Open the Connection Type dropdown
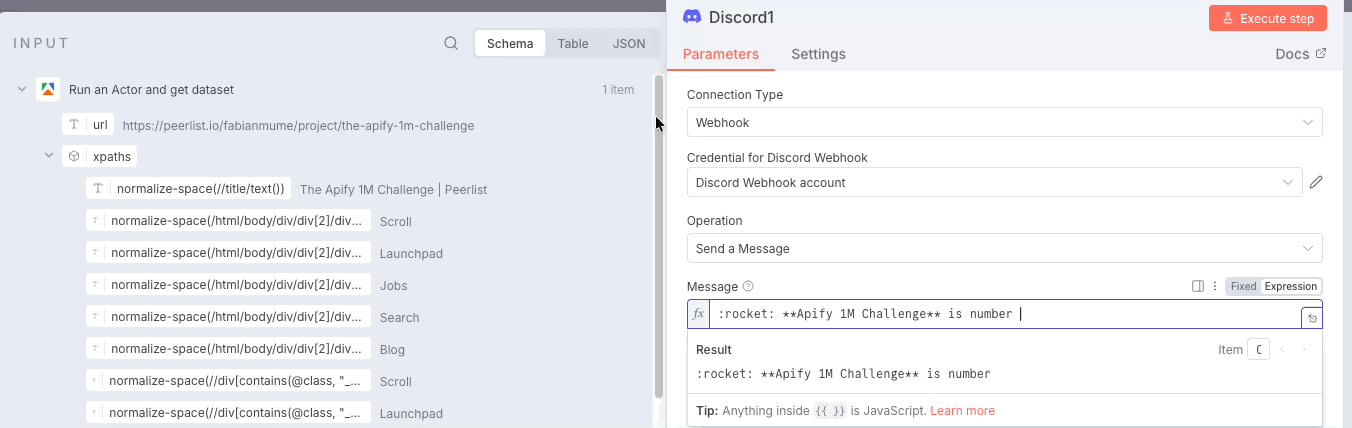This screenshot has width=1352, height=428. coord(1004,123)
